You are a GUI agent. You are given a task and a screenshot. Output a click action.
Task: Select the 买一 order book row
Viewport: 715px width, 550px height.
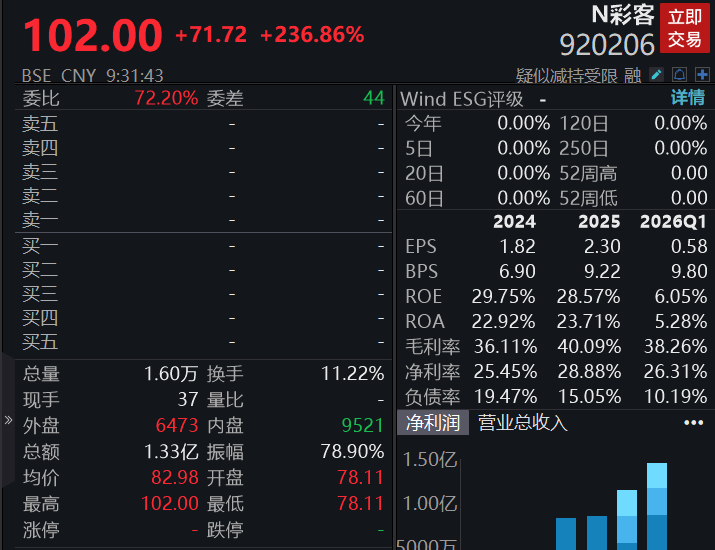pyautogui.click(x=203, y=246)
